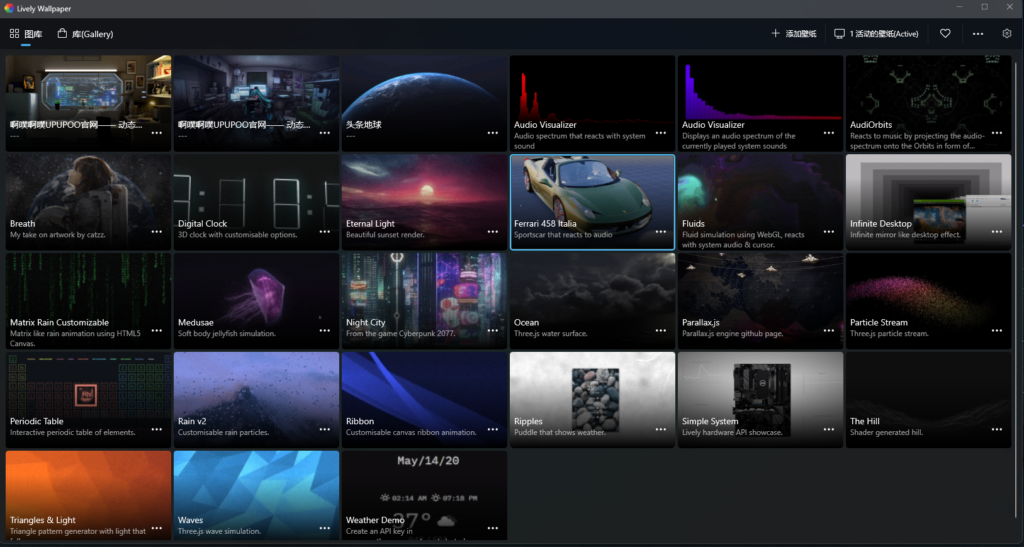Open more options for Rain v2
The height and width of the screenshot is (547, 1024).
click(x=325, y=430)
